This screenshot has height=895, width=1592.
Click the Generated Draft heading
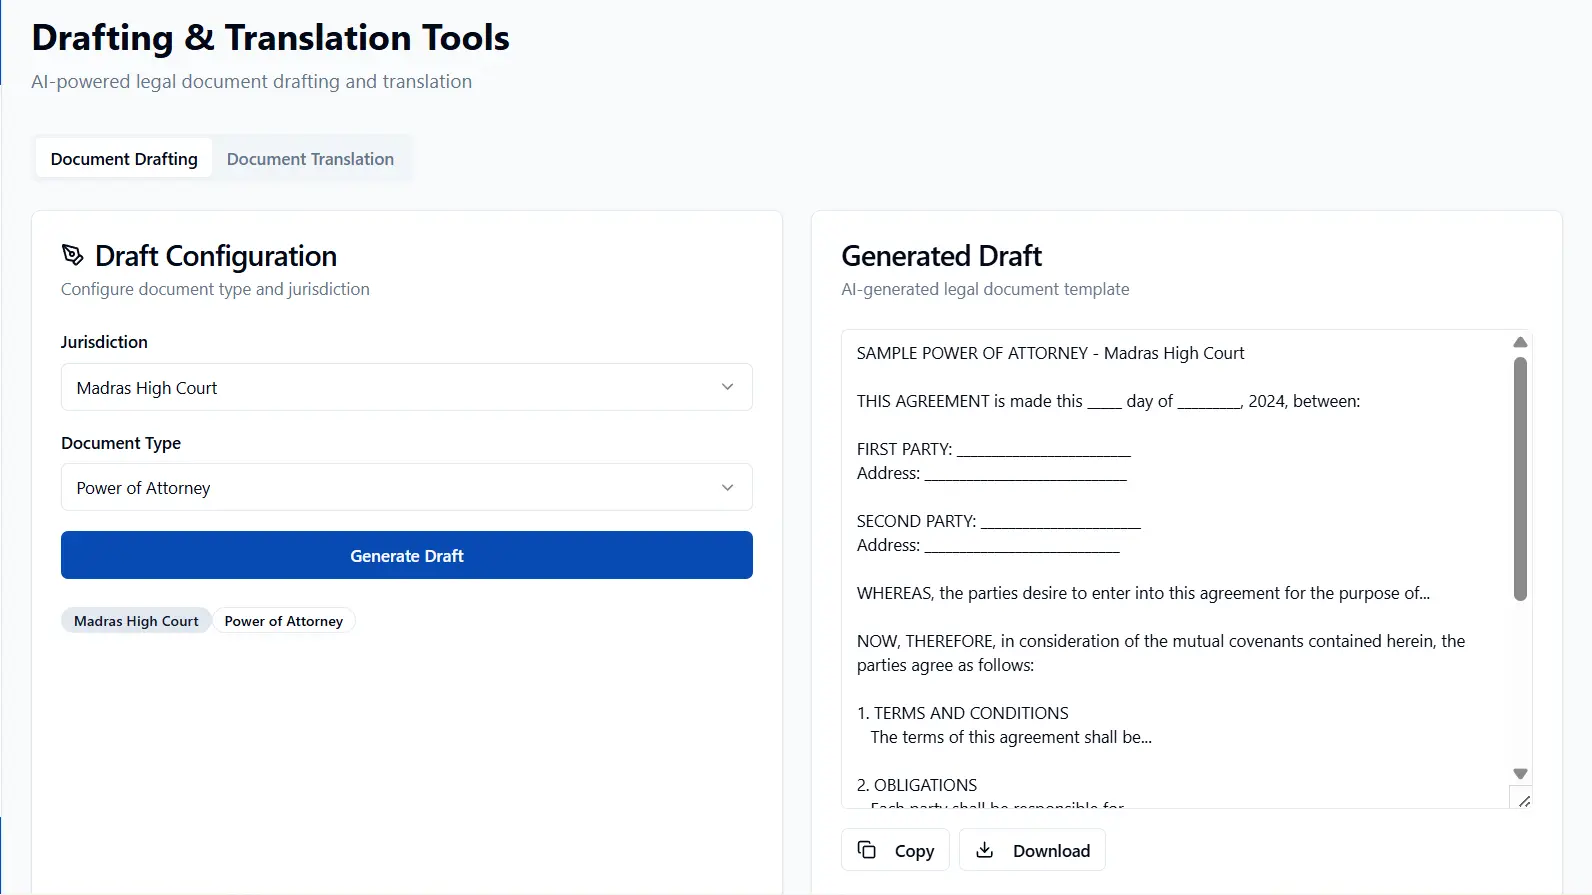pyautogui.click(x=941, y=256)
